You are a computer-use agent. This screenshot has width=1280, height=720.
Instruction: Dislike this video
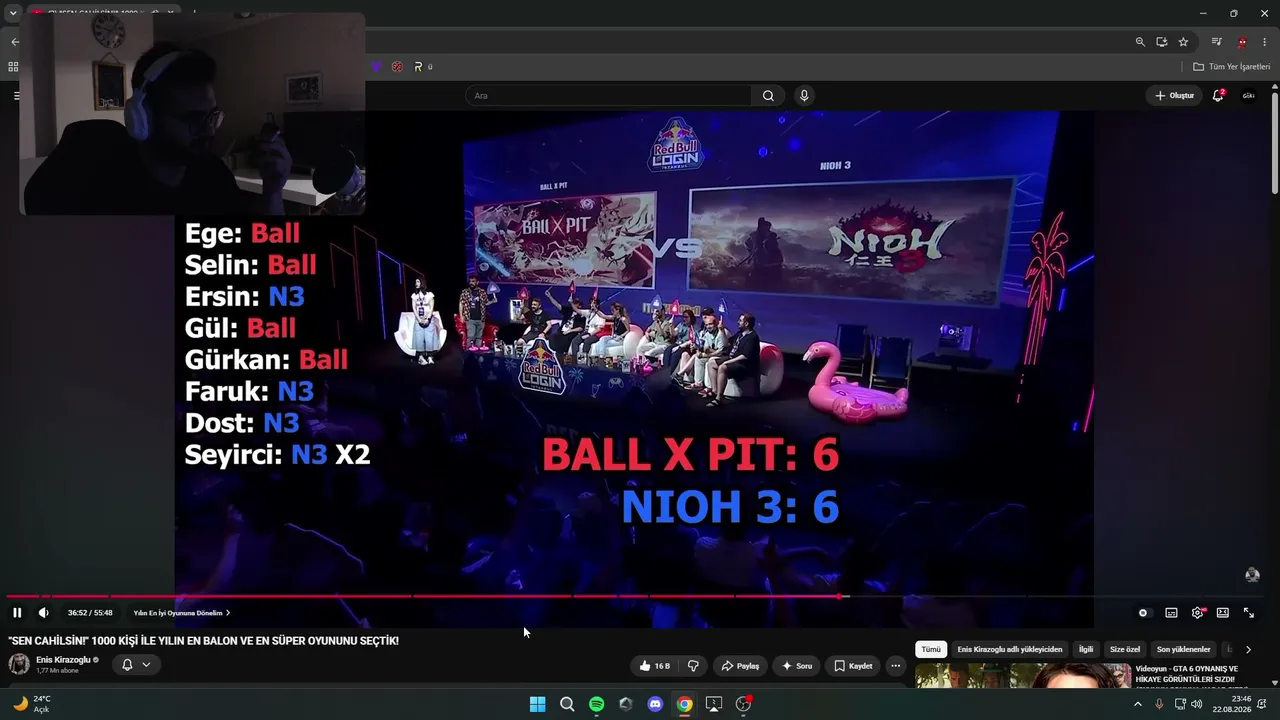click(x=693, y=666)
